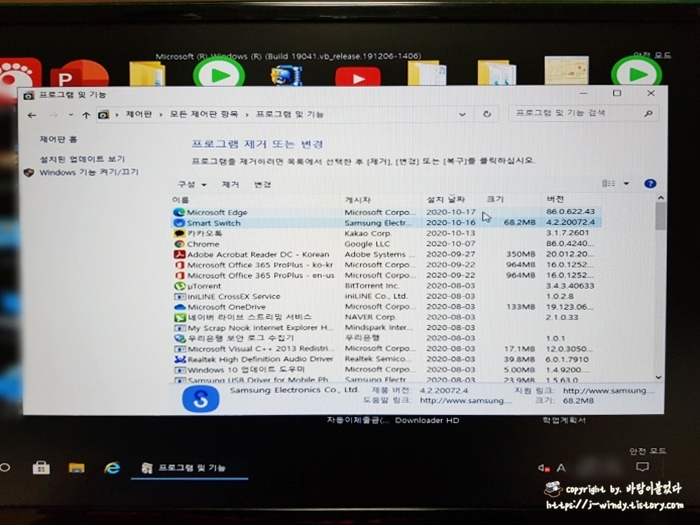Go back with the back arrow

coord(32,115)
